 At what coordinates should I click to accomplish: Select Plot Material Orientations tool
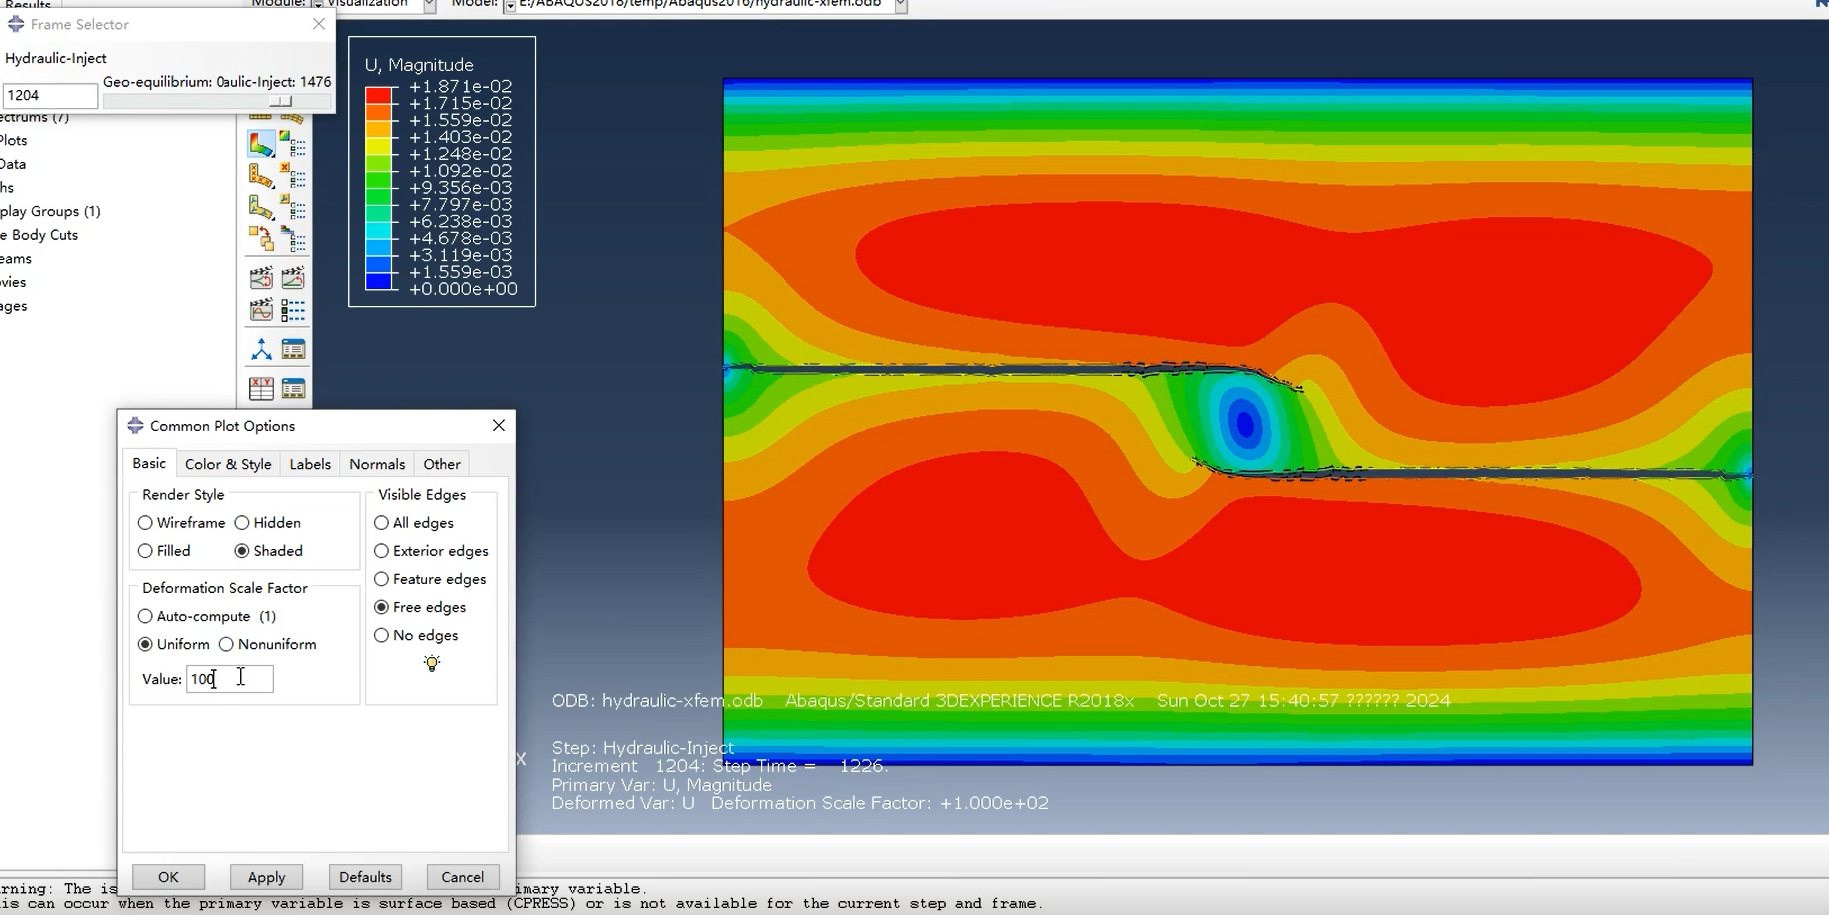pyautogui.click(x=260, y=207)
